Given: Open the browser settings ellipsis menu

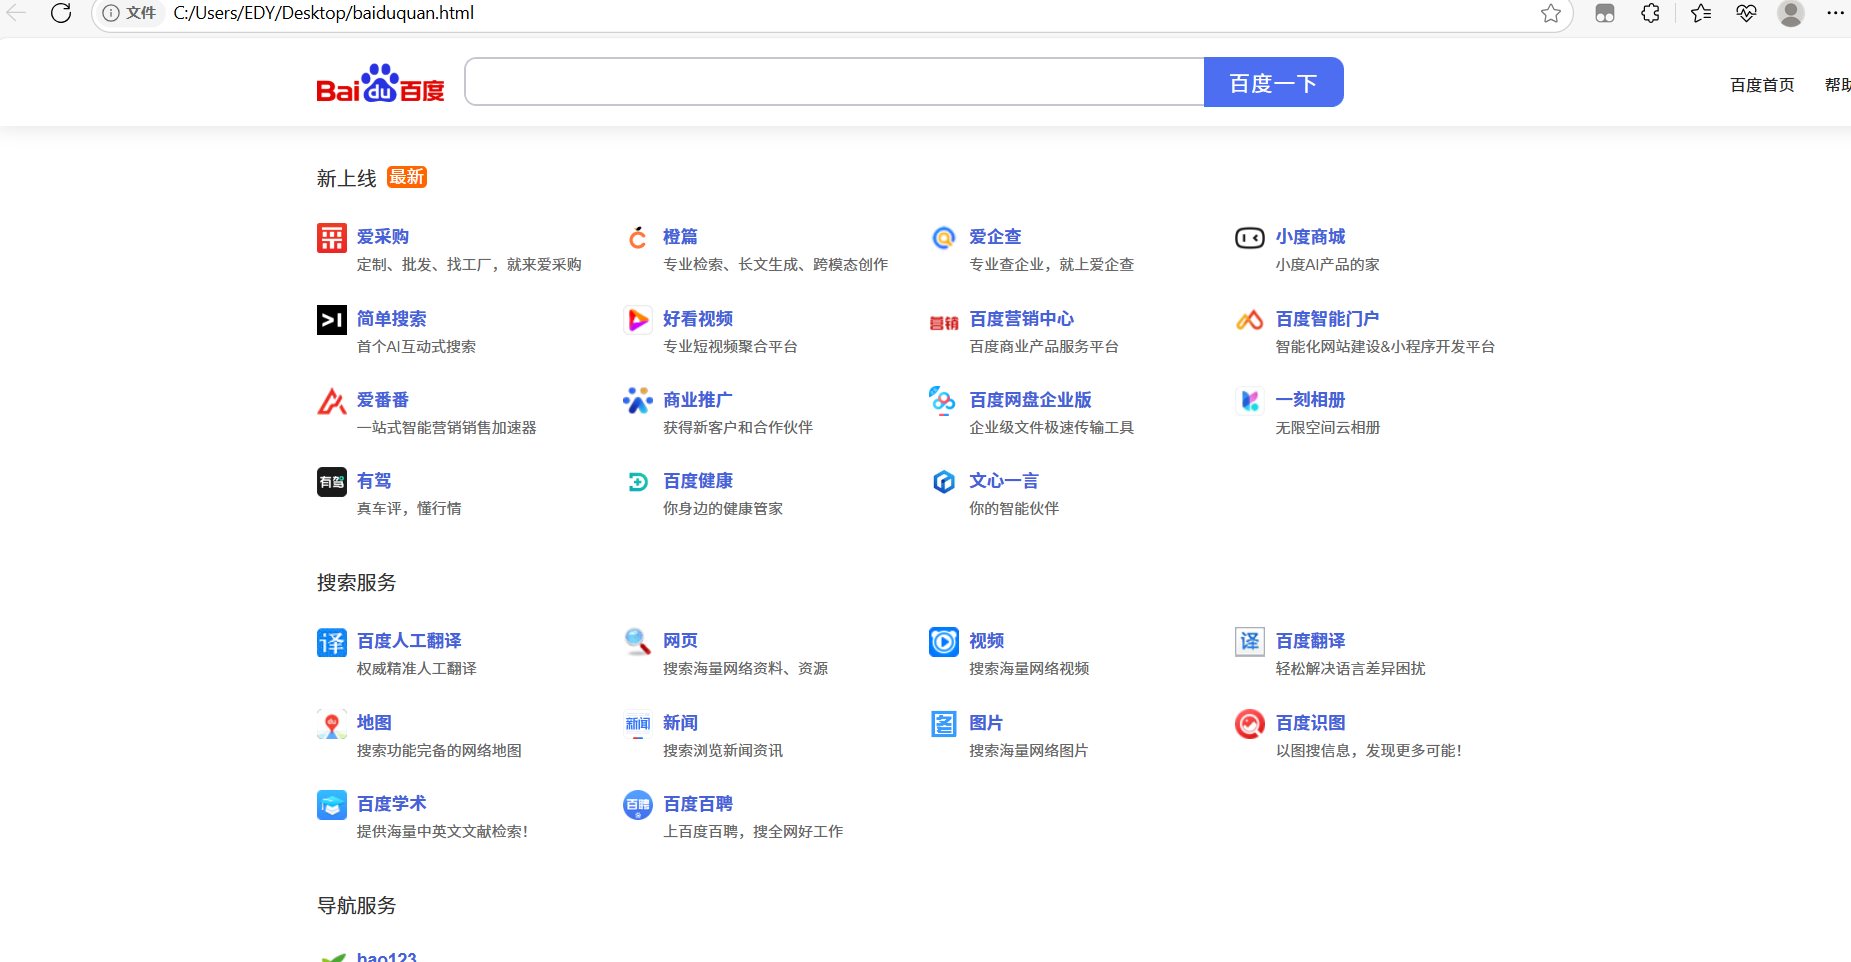Looking at the screenshot, I should pos(1835,13).
